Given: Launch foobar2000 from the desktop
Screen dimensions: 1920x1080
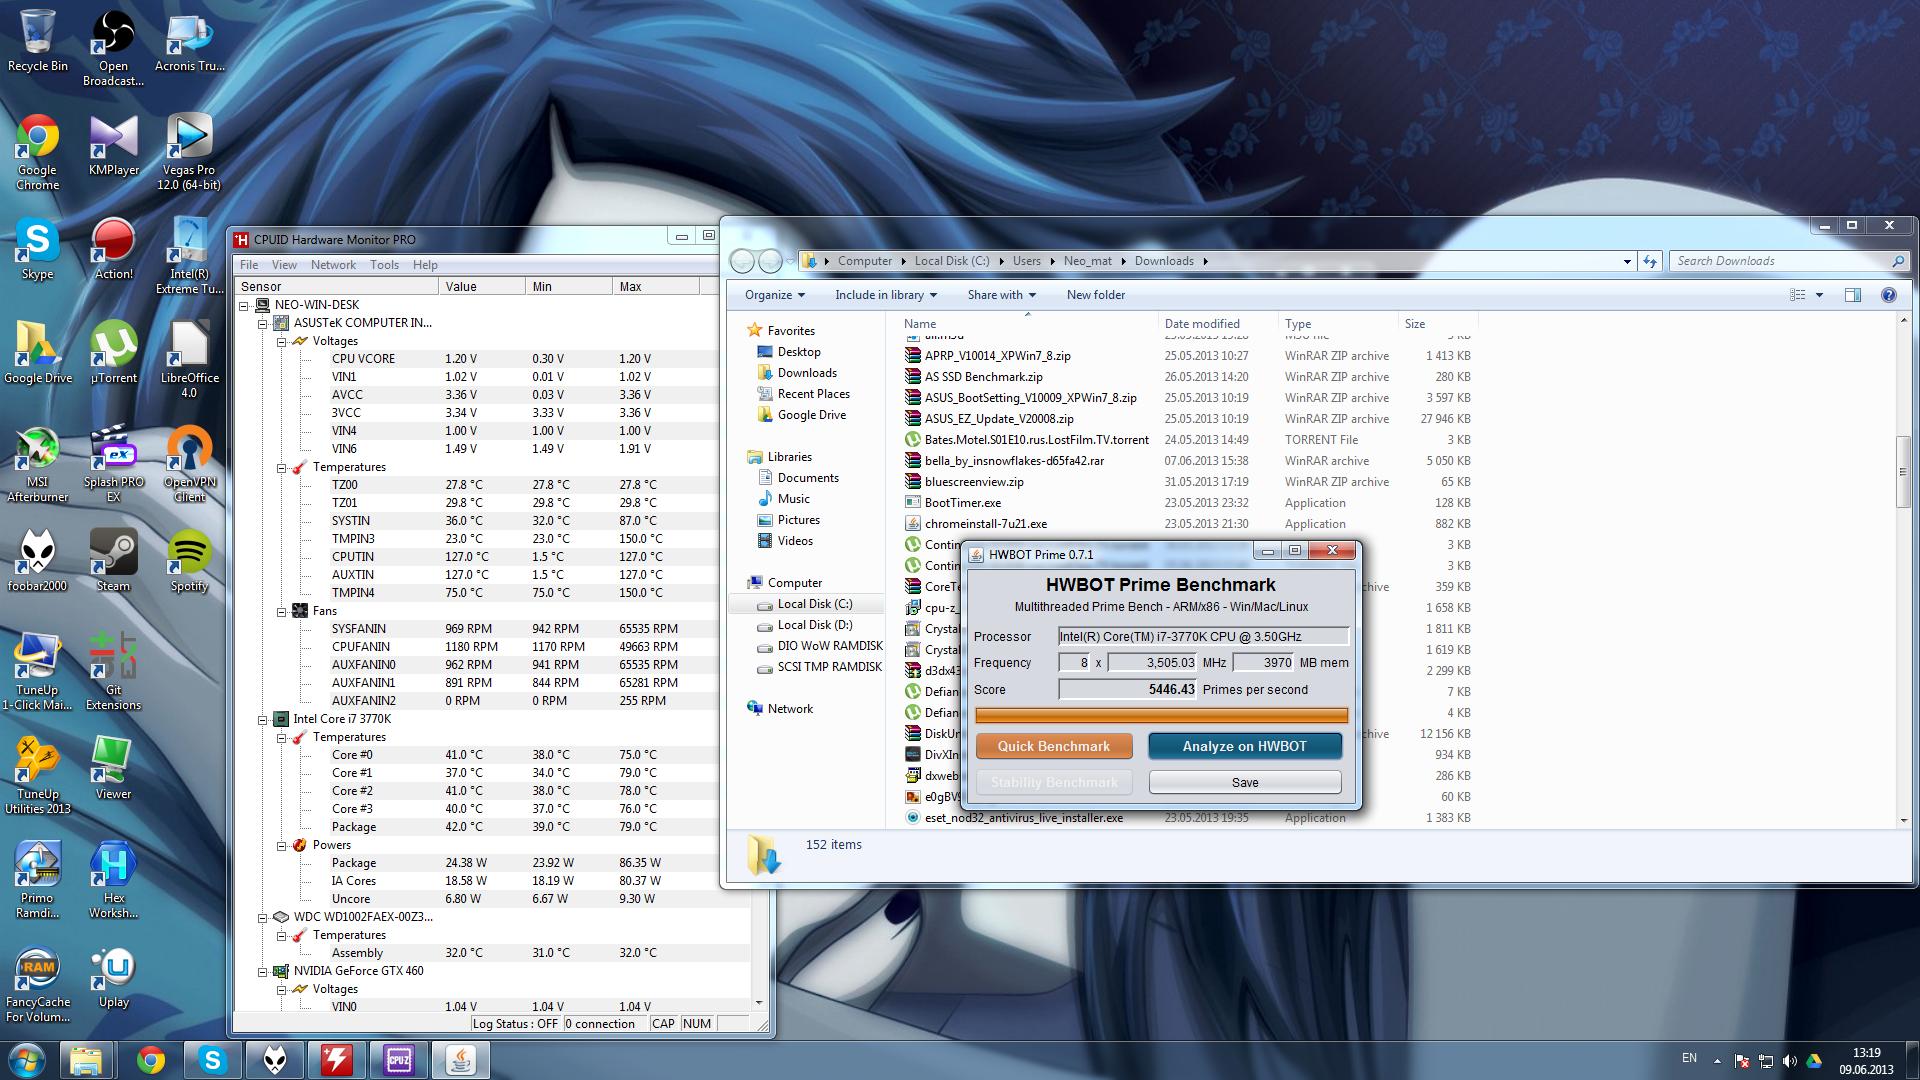Looking at the screenshot, I should tap(37, 561).
